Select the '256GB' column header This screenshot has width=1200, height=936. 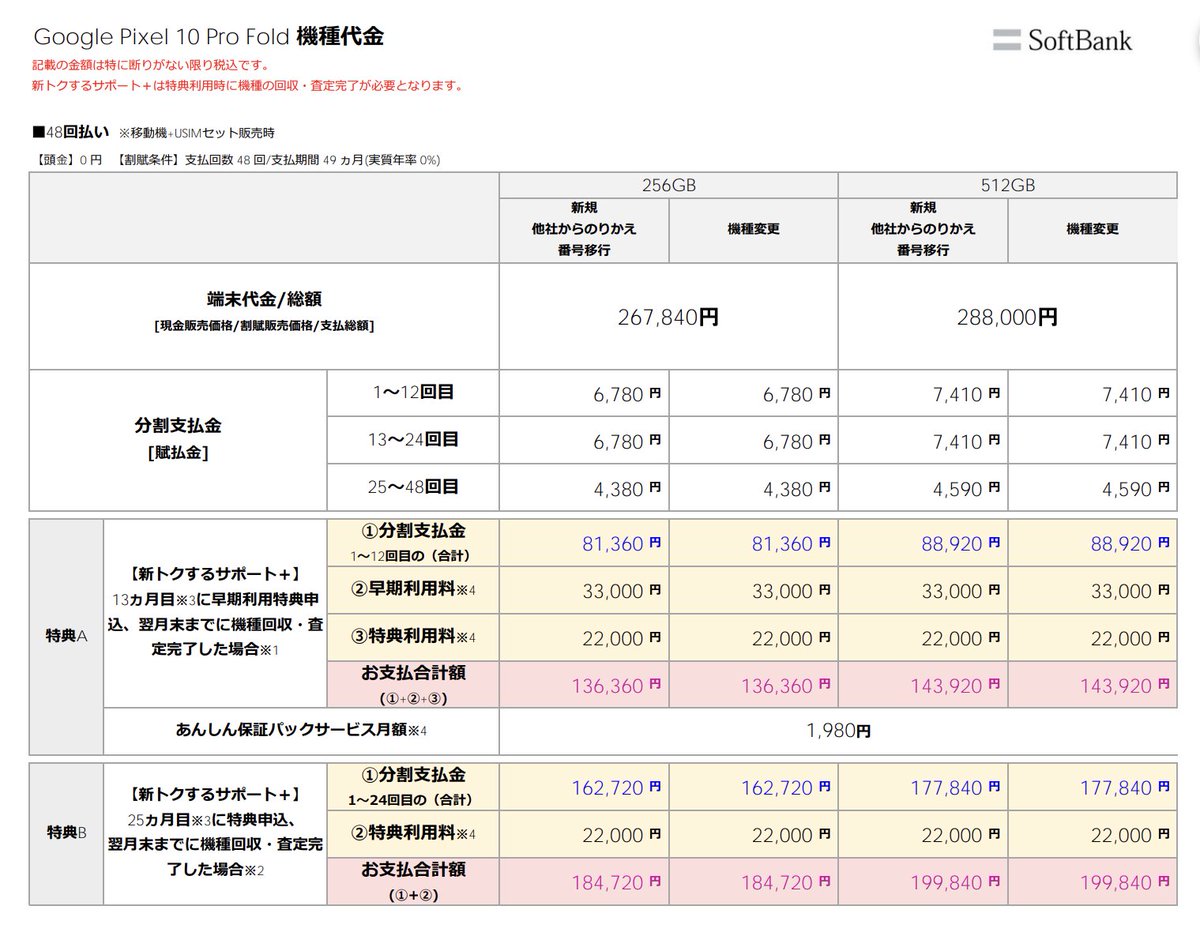coord(669,185)
